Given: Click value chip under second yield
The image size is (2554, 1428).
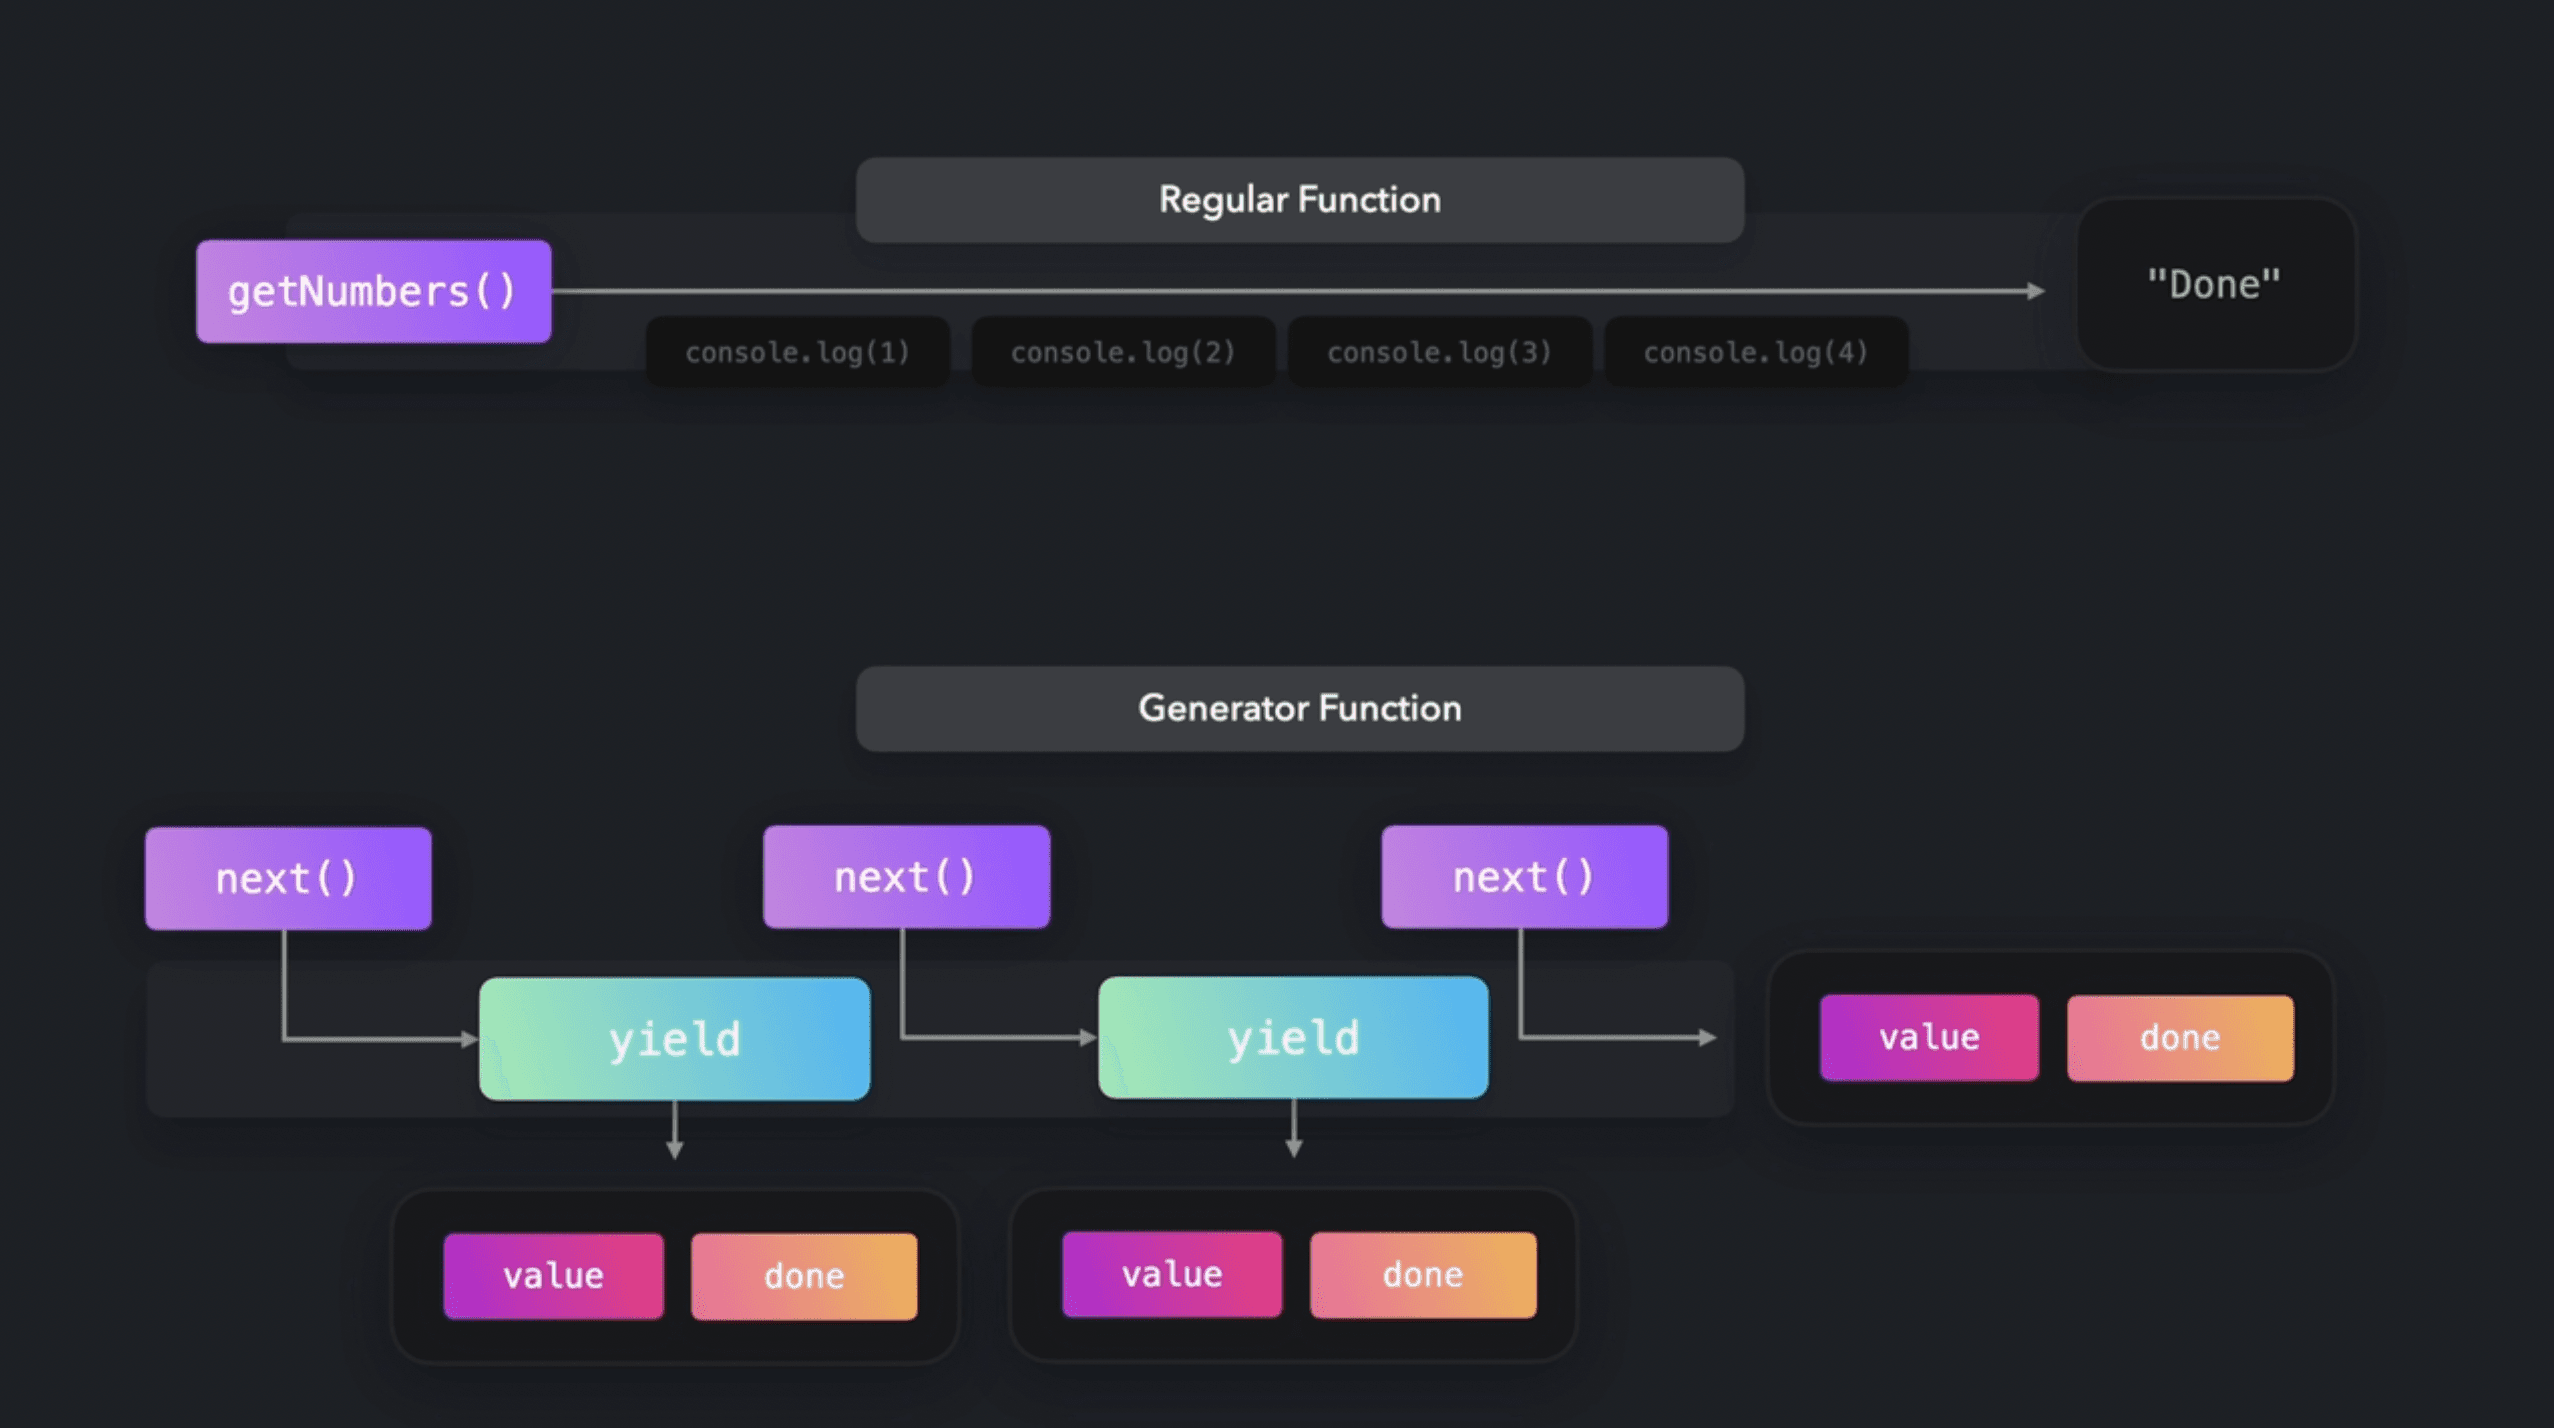Looking at the screenshot, I should (x=1172, y=1274).
